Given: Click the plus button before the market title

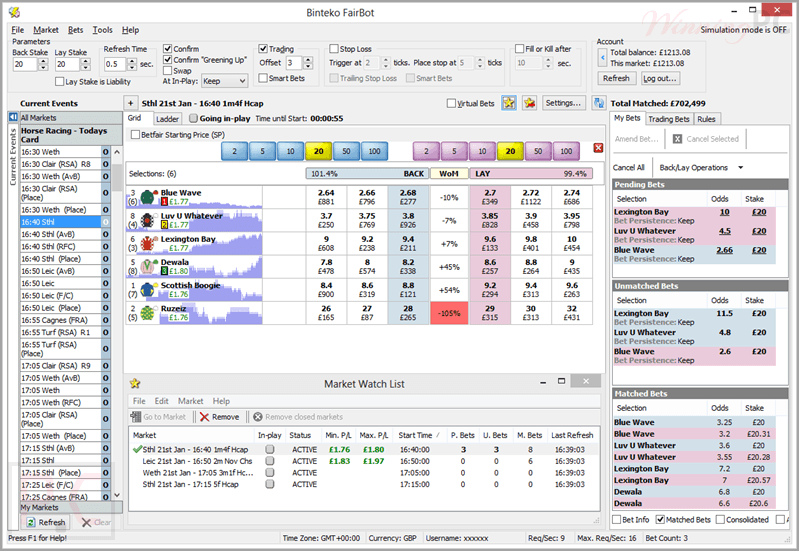Looking at the screenshot, I should pyautogui.click(x=130, y=103).
